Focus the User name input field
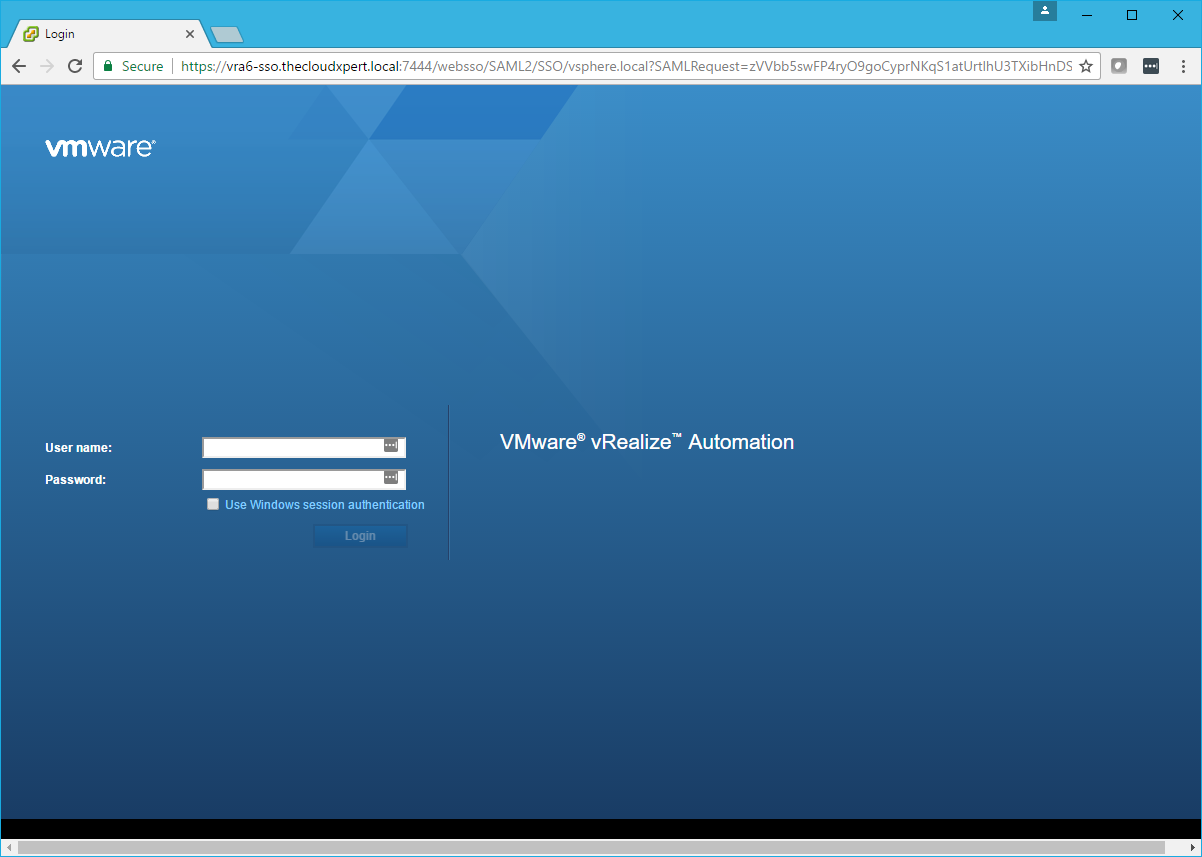The width and height of the screenshot is (1202, 857). click(292, 447)
